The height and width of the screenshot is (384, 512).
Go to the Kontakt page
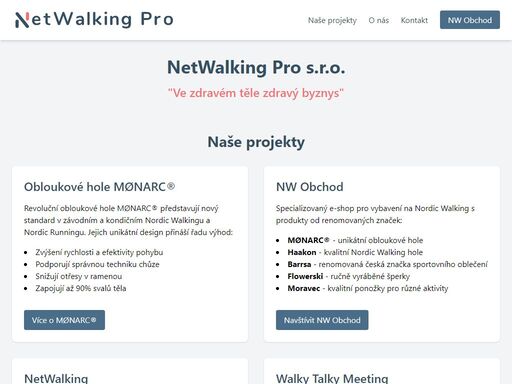point(414,20)
